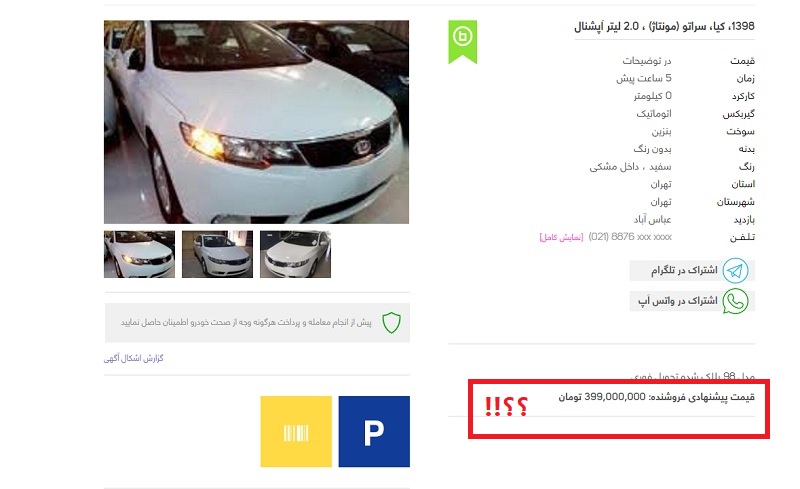Click the yellow barcode tile
Image resolution: width=800 pixels, height=489 pixels.
296,431
